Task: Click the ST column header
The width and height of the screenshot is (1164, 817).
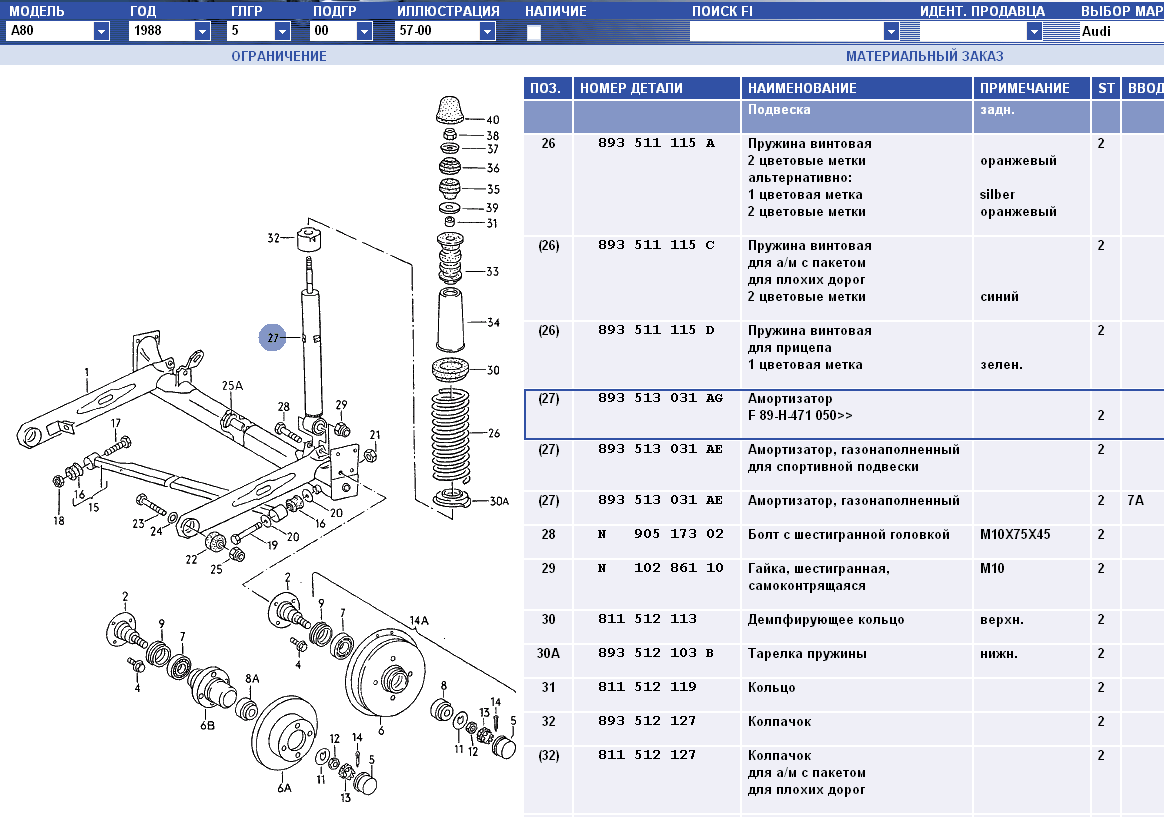Action: tap(1105, 88)
